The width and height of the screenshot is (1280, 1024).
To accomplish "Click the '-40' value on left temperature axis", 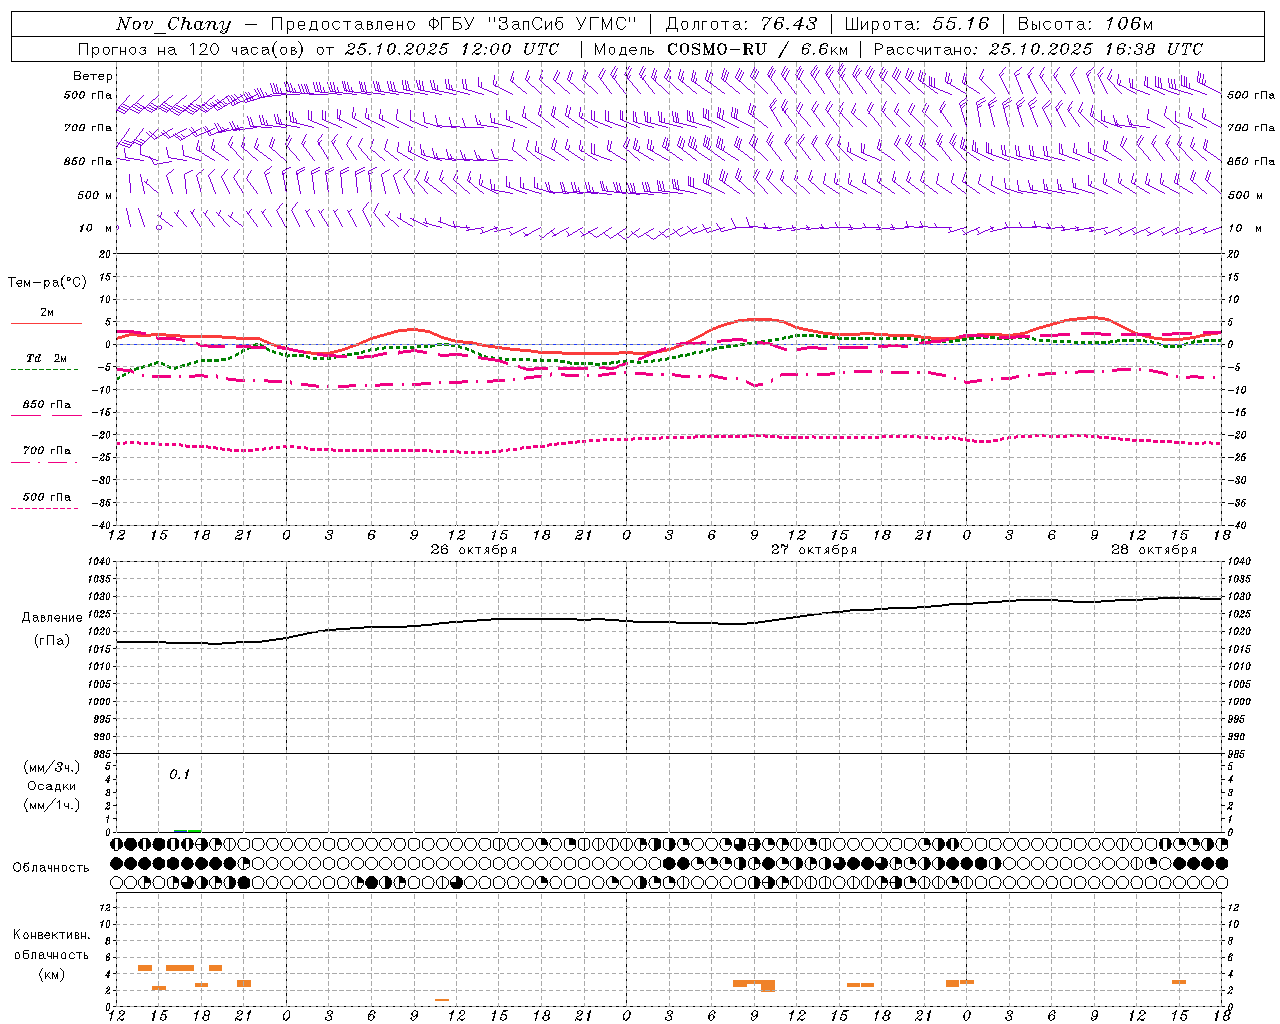I will pyautogui.click(x=102, y=526).
